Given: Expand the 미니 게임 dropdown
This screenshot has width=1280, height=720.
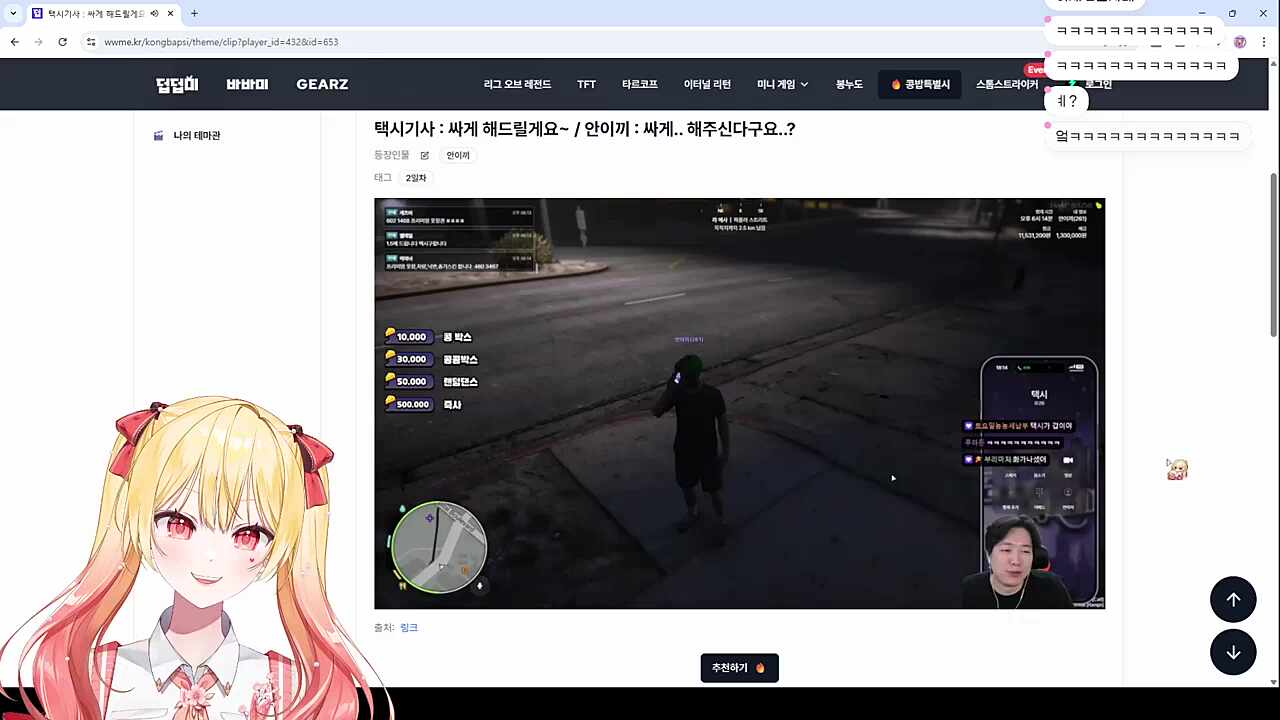Looking at the screenshot, I should coord(783,84).
